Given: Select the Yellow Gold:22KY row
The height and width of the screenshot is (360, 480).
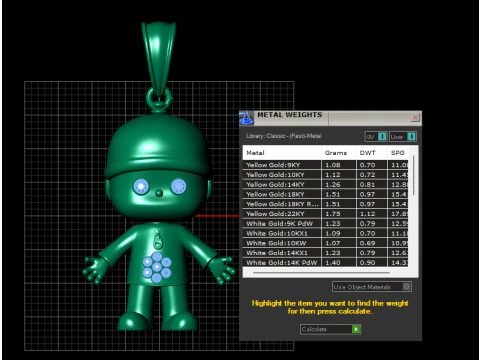Looking at the screenshot, I should point(325,214).
